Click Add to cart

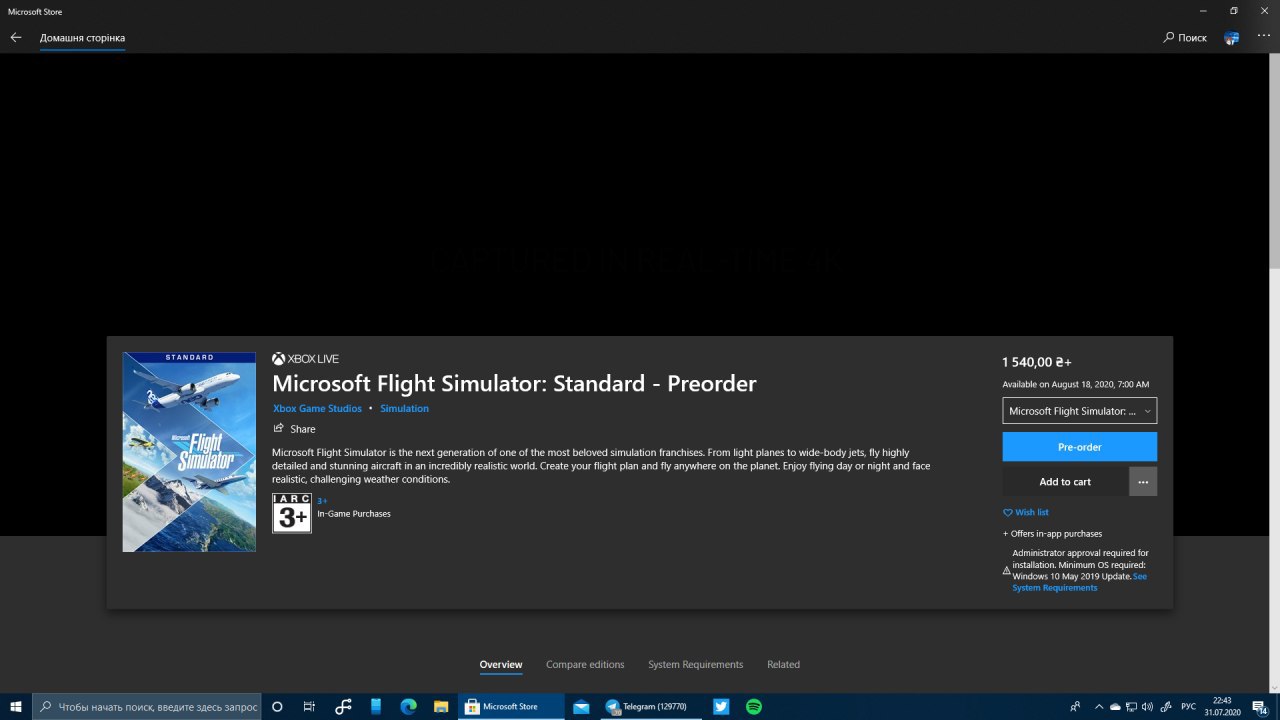click(1065, 482)
